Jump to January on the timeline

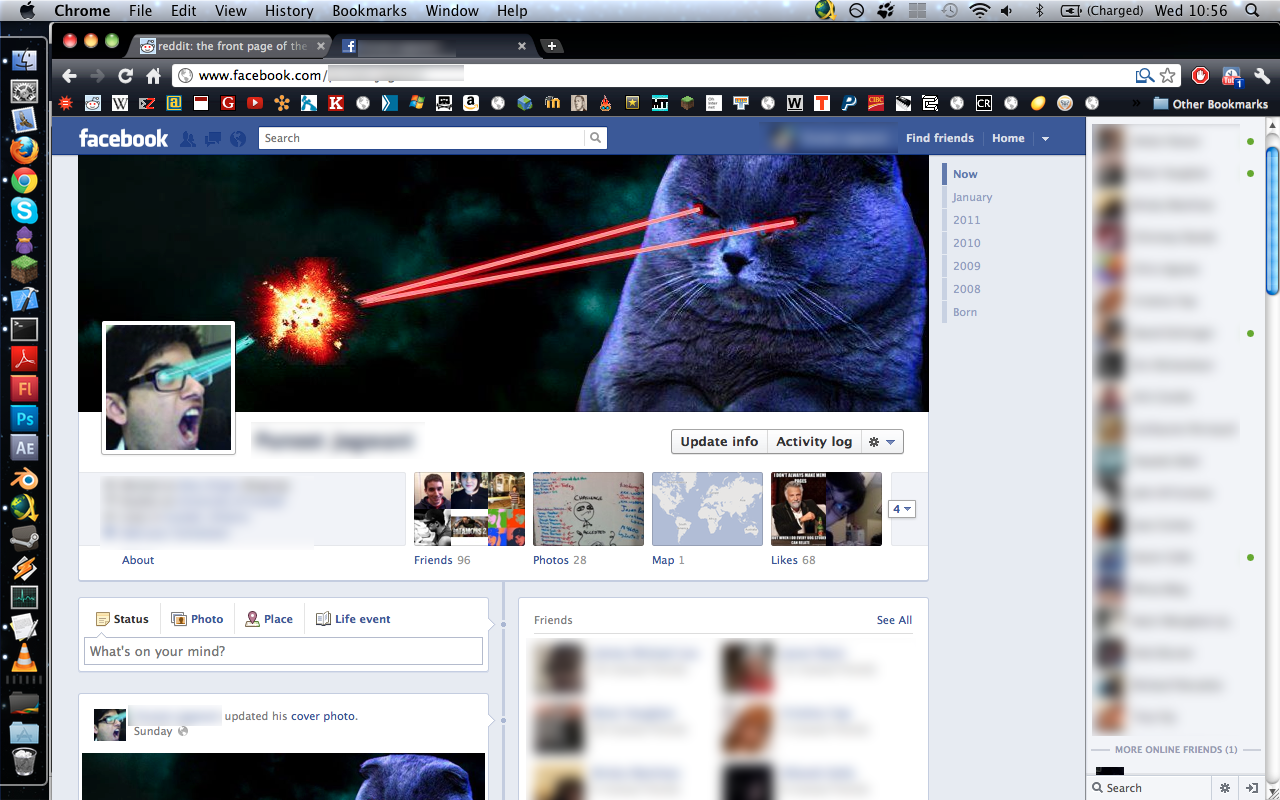point(972,197)
